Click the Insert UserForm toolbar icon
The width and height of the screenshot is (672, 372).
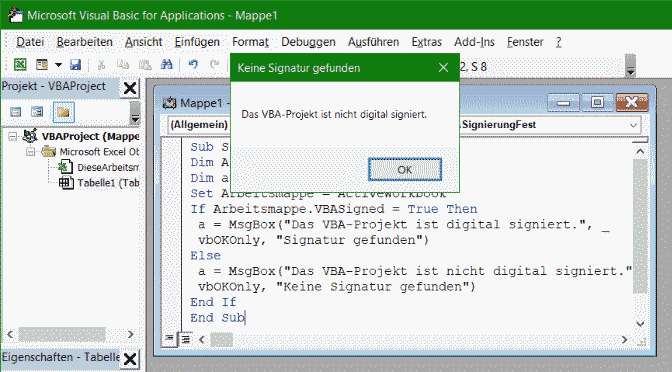pos(42,65)
